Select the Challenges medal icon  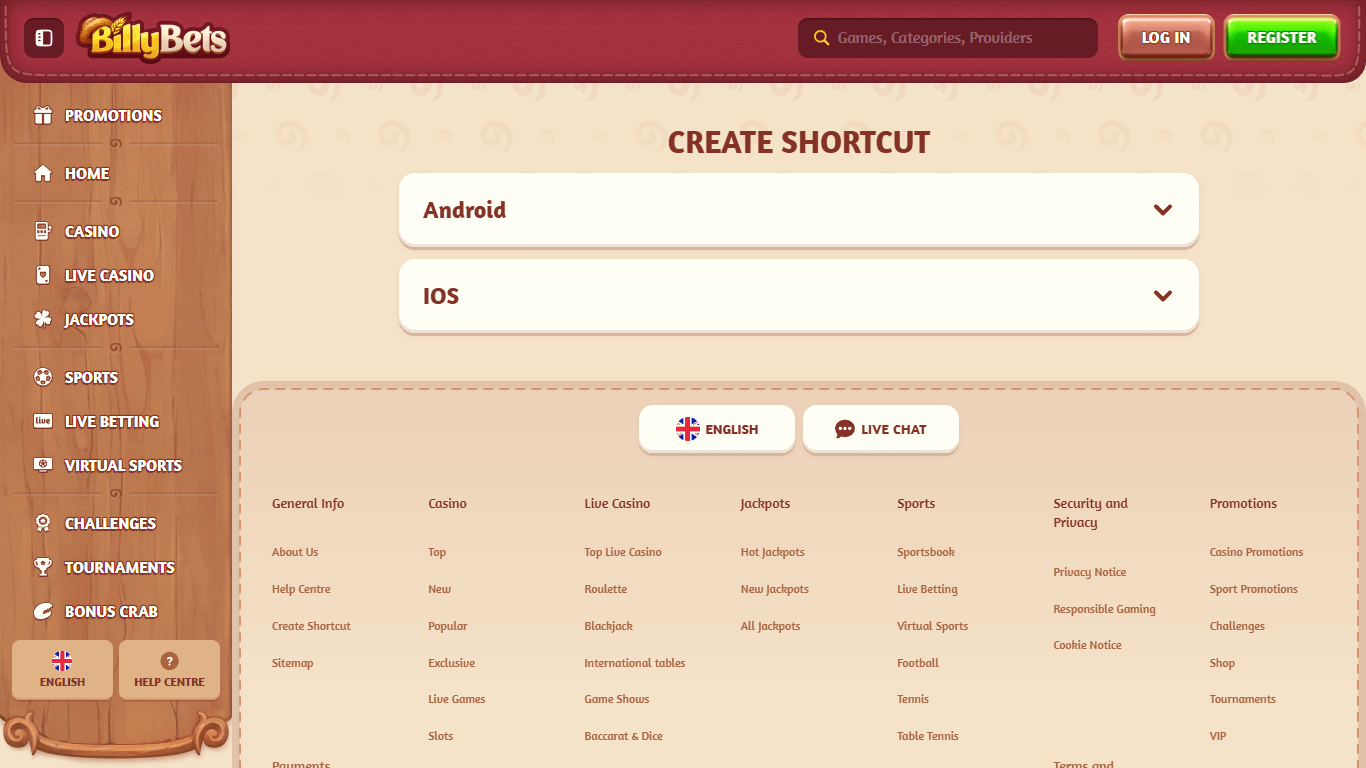point(42,523)
